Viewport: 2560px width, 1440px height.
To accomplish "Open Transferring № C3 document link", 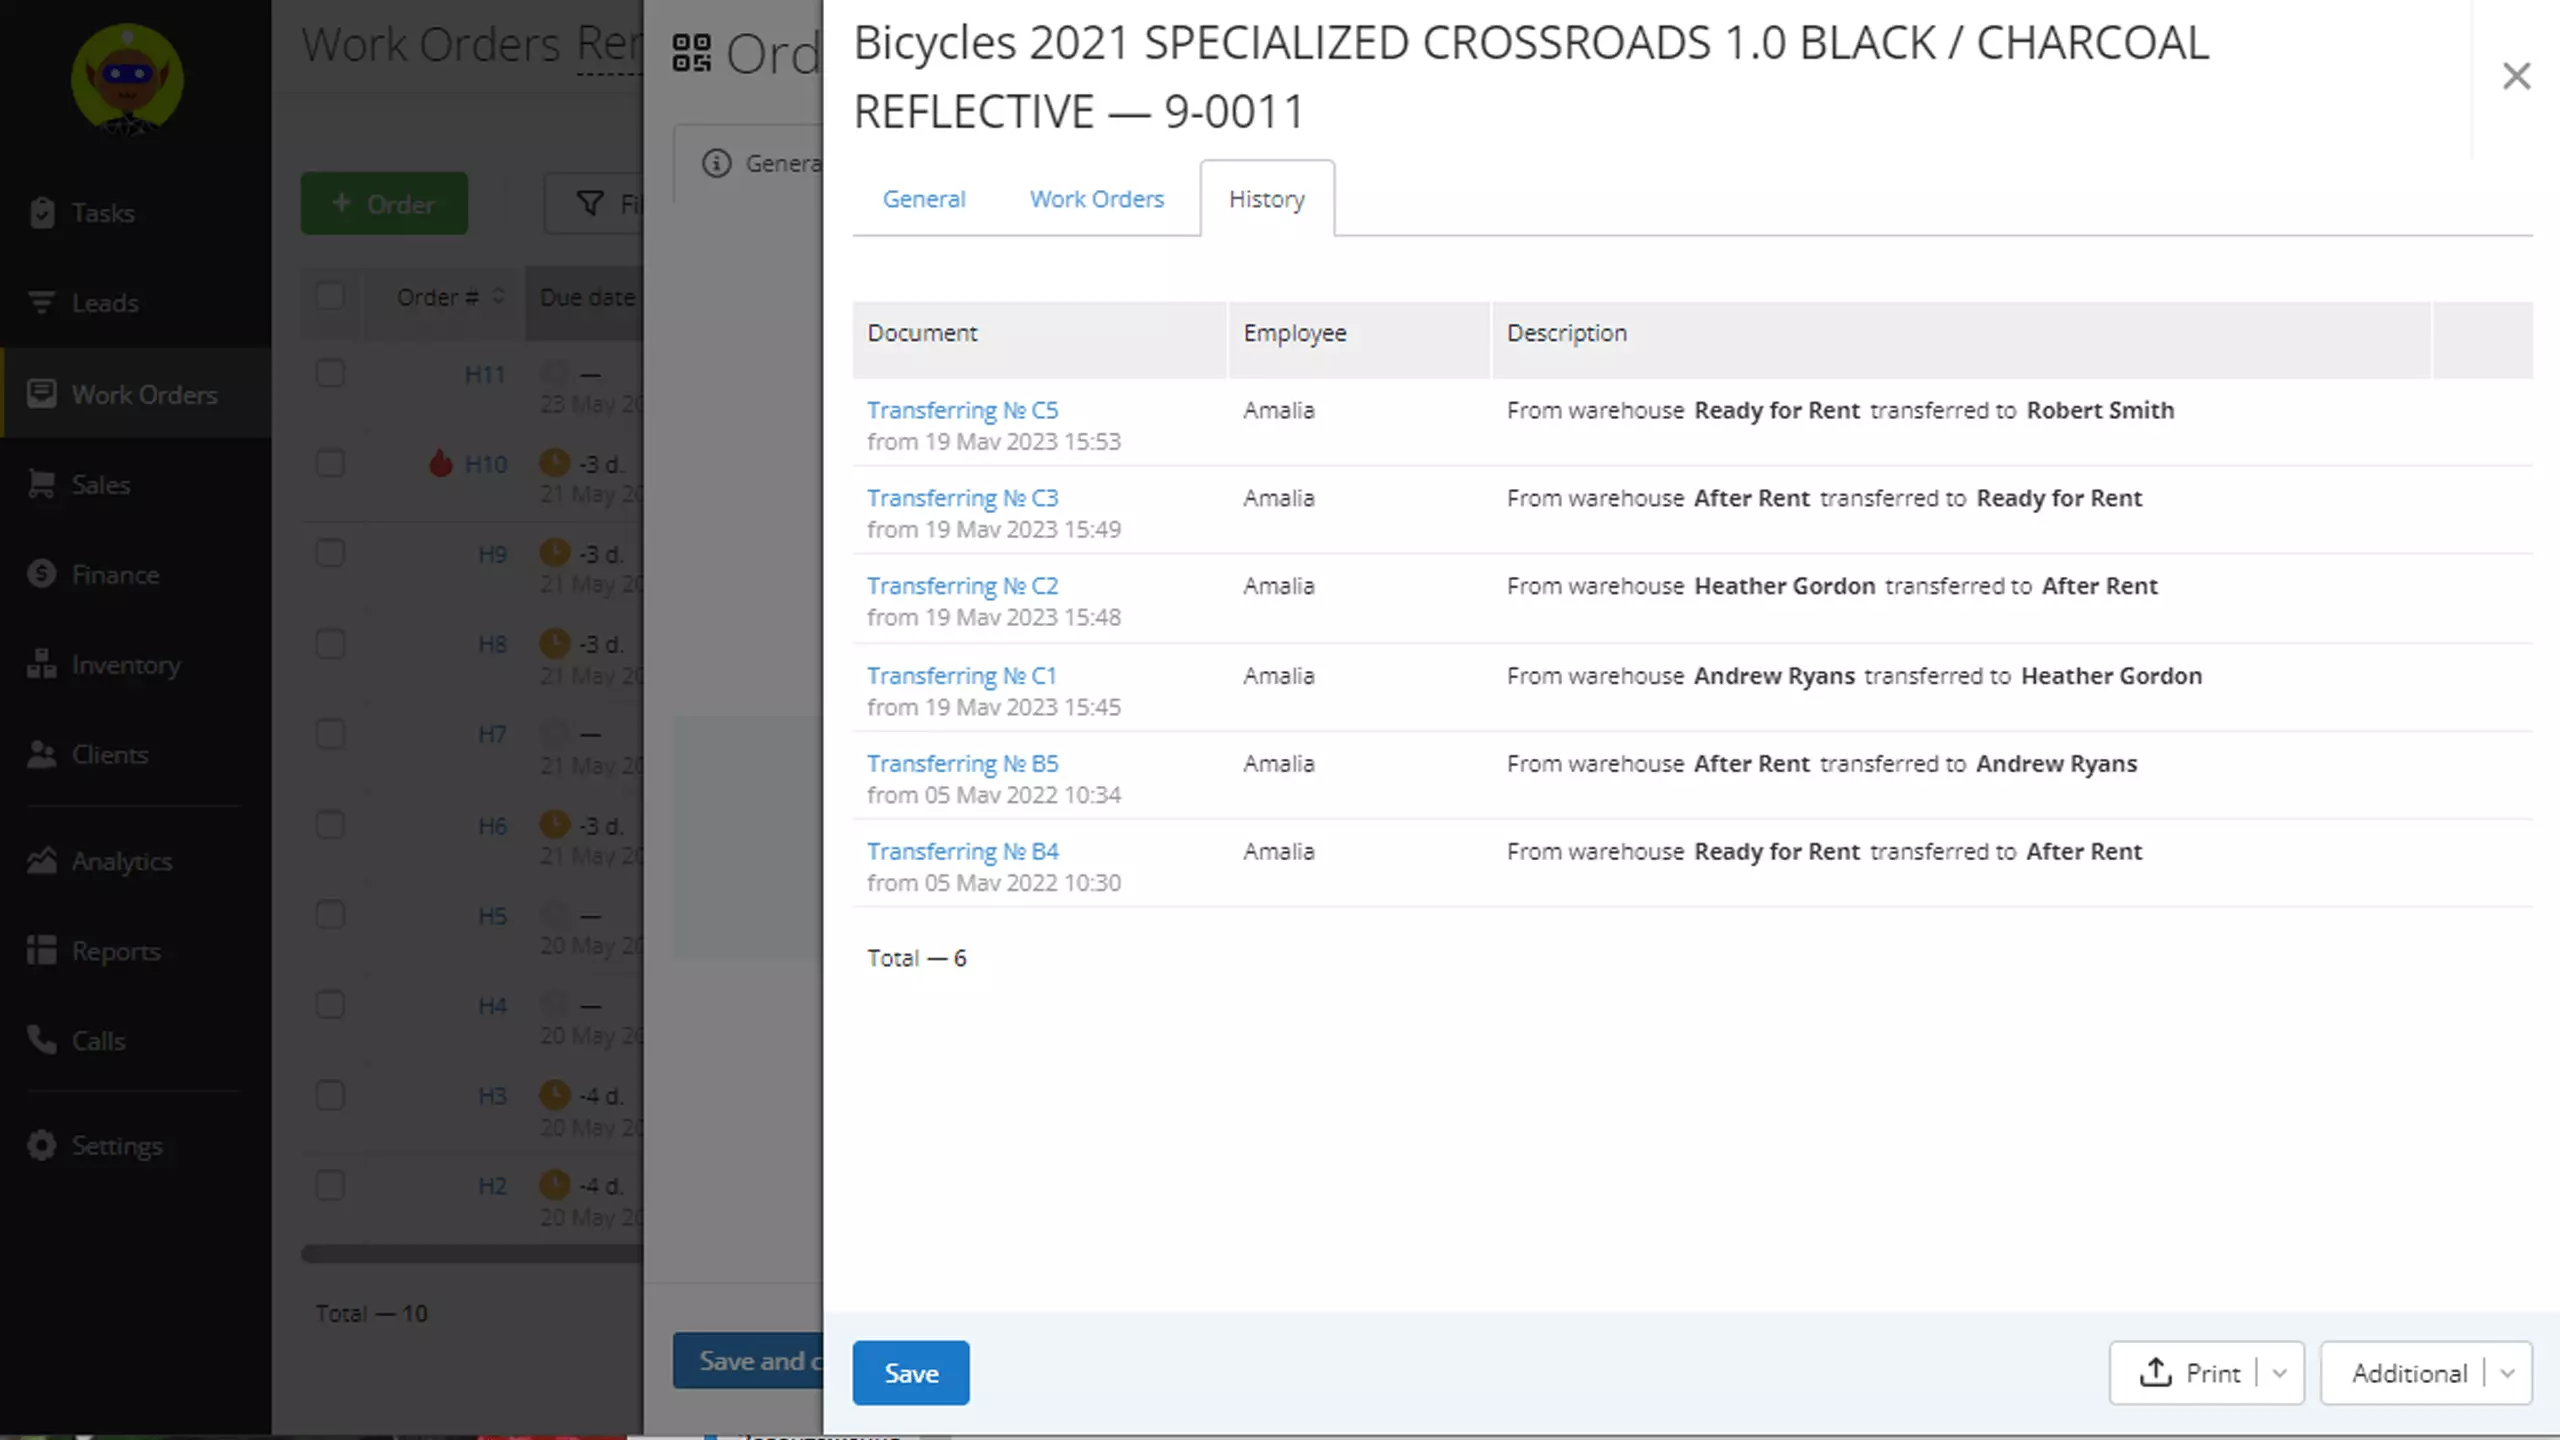I will coord(962,498).
